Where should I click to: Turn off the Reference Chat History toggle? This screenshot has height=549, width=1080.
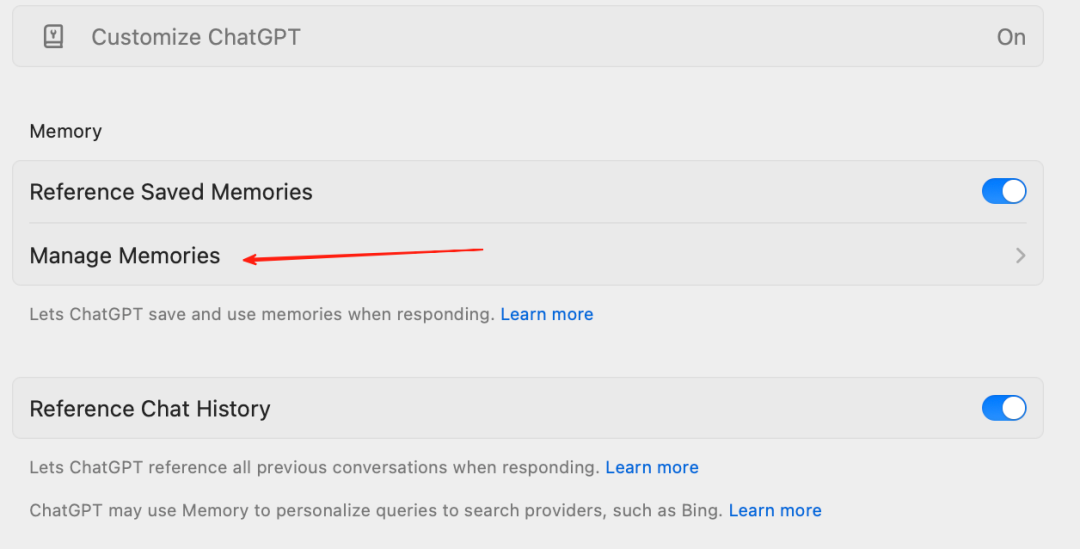[1004, 408]
